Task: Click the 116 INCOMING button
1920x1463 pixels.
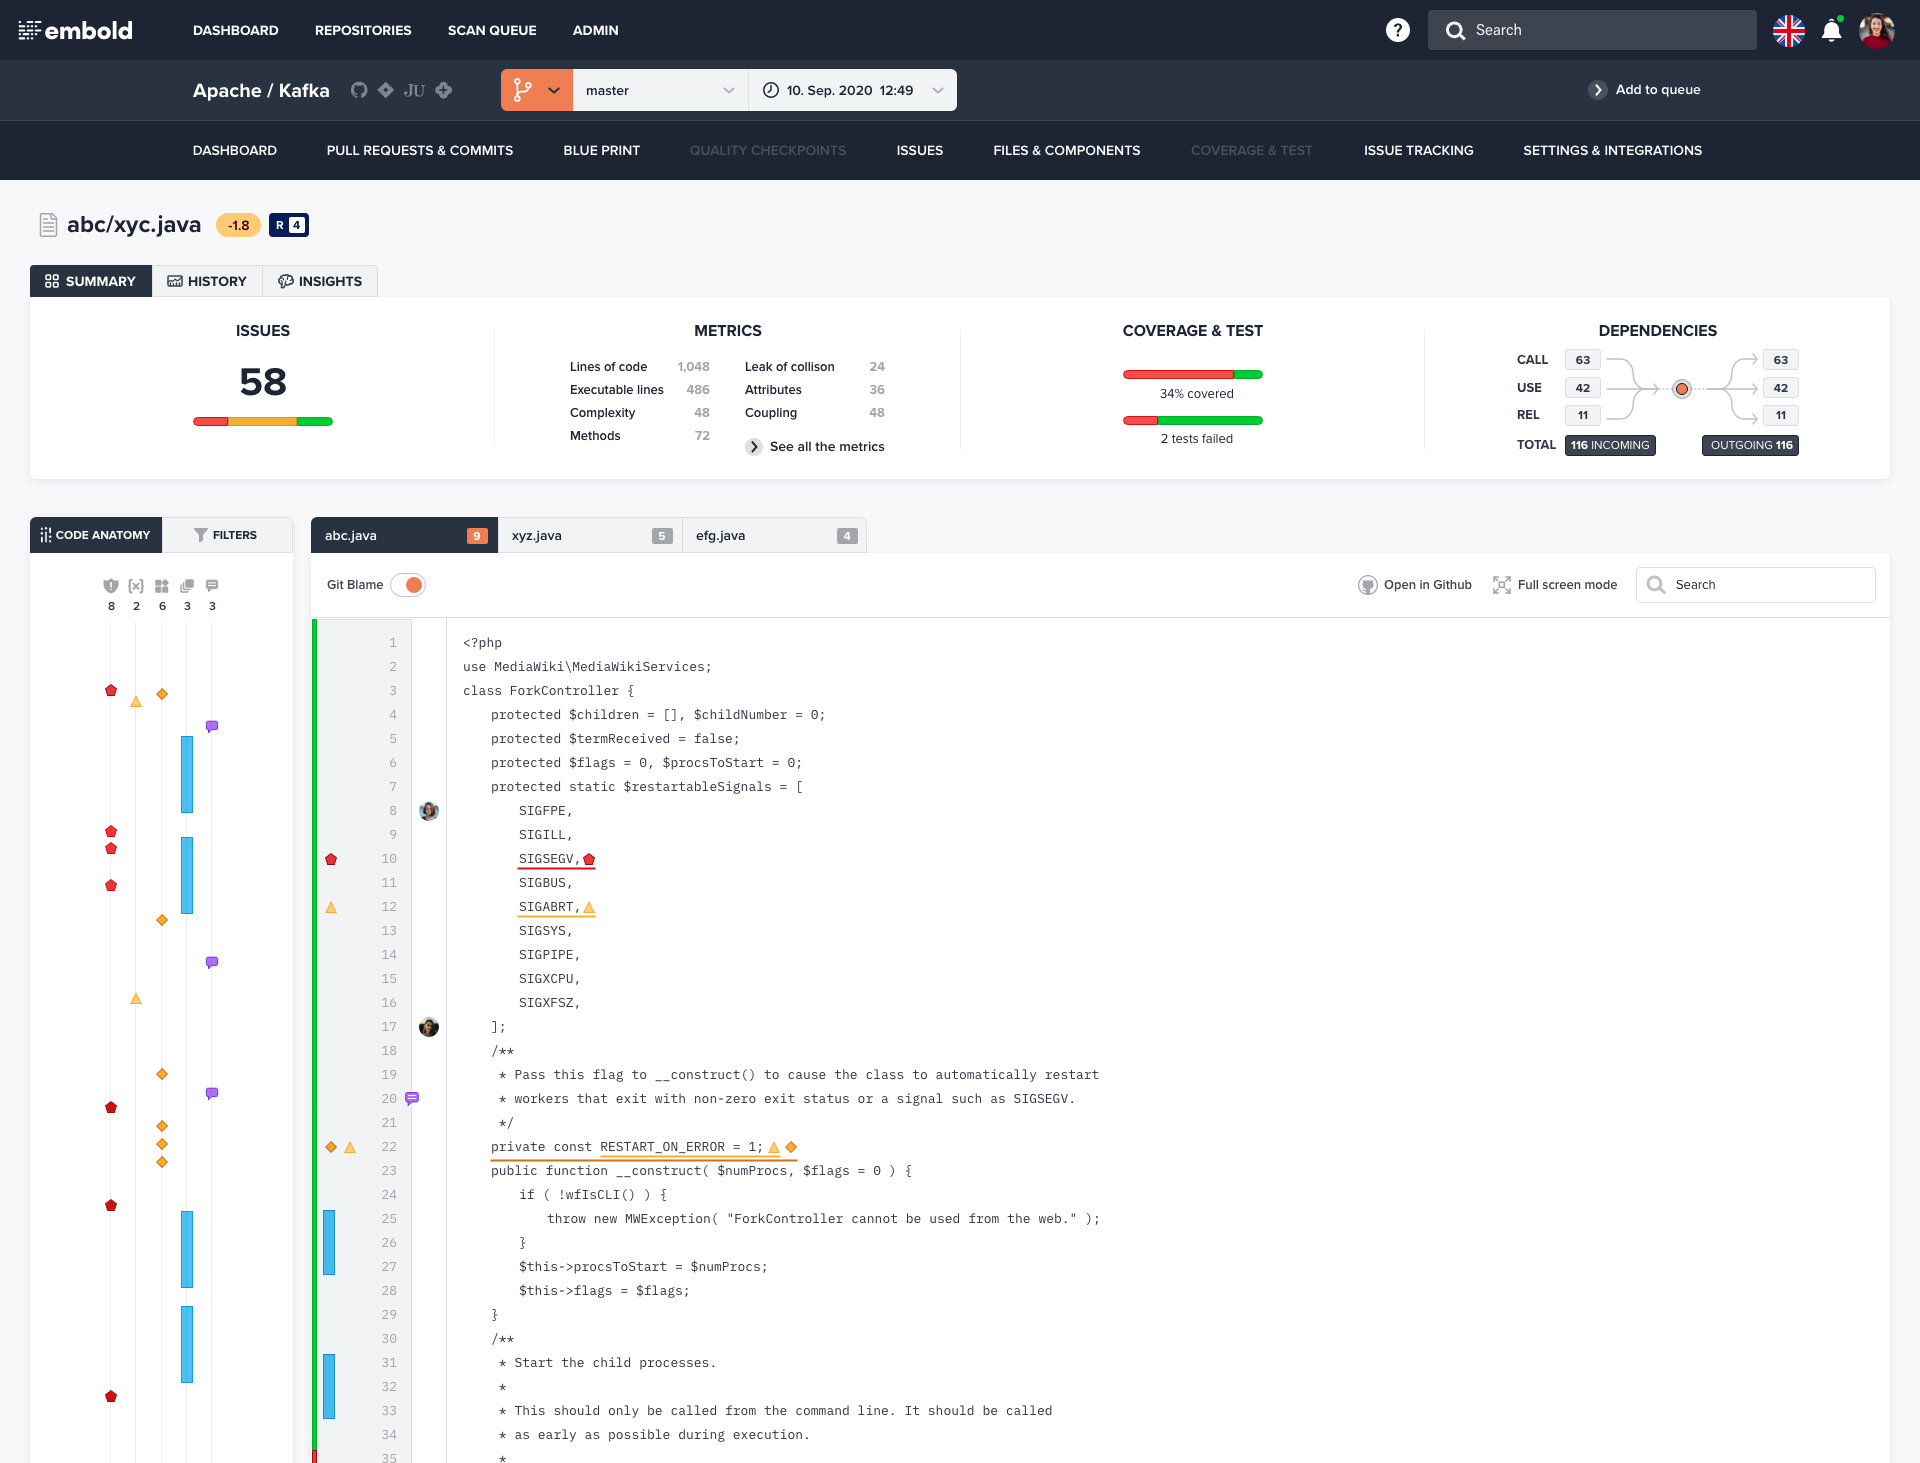Action: coord(1610,445)
